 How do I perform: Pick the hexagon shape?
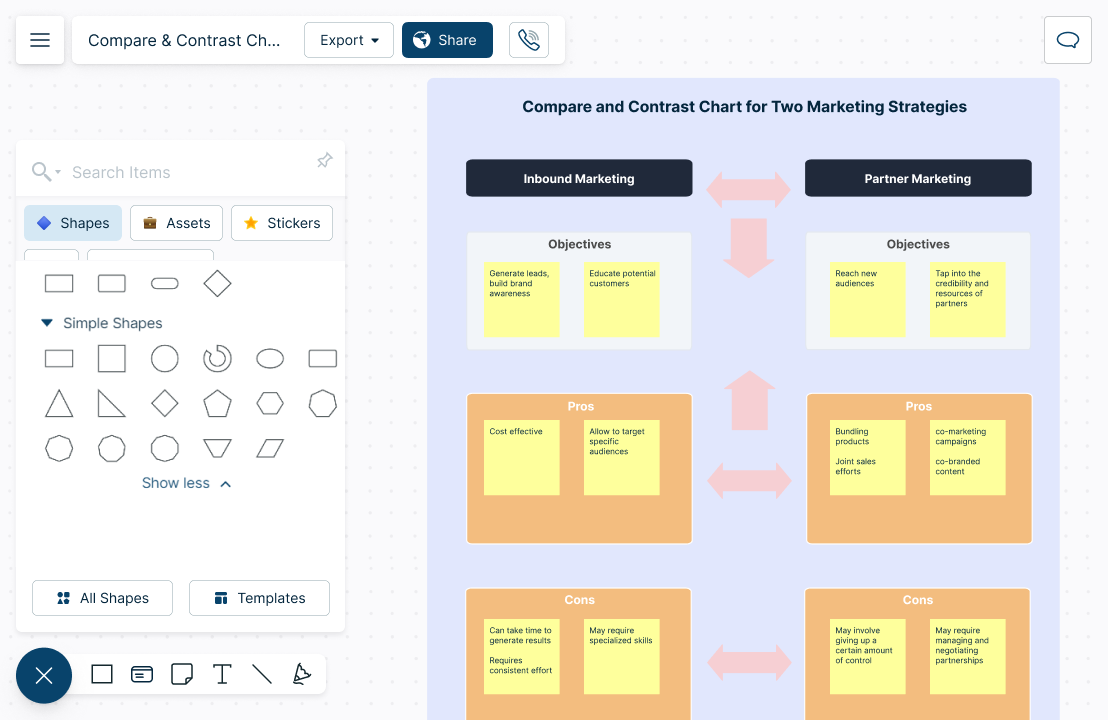click(270, 403)
